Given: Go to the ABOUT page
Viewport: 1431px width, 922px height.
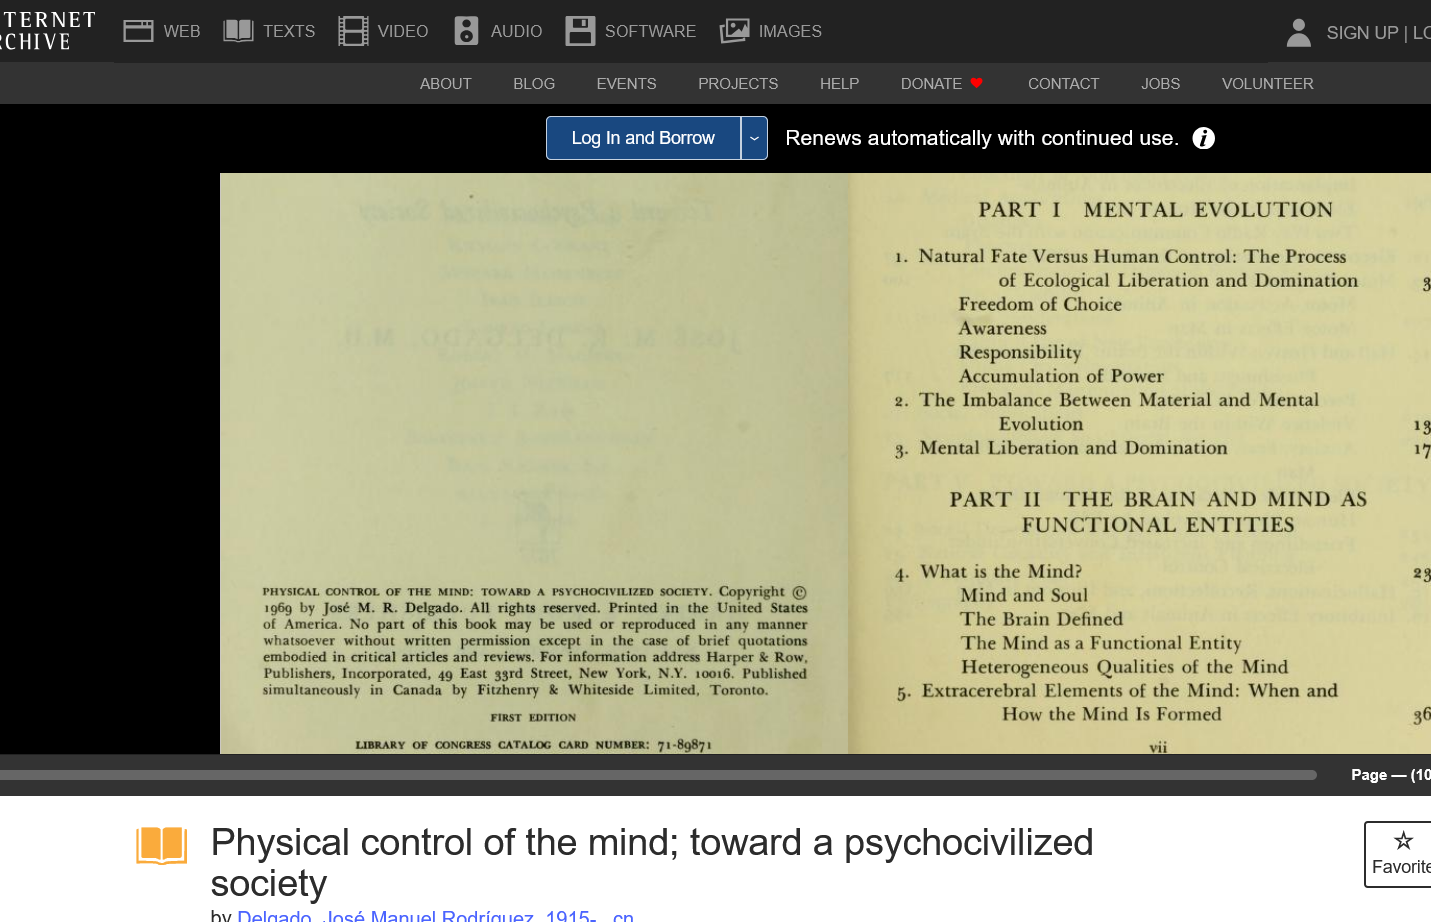Looking at the screenshot, I should [446, 84].
